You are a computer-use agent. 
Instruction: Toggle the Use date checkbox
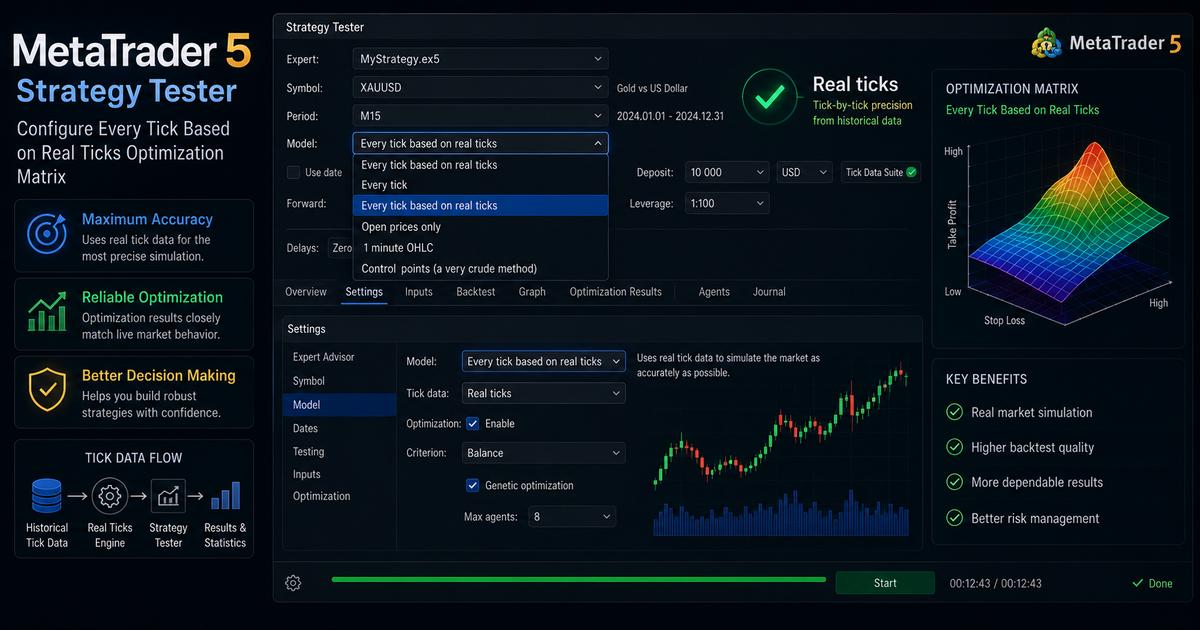tap(293, 172)
